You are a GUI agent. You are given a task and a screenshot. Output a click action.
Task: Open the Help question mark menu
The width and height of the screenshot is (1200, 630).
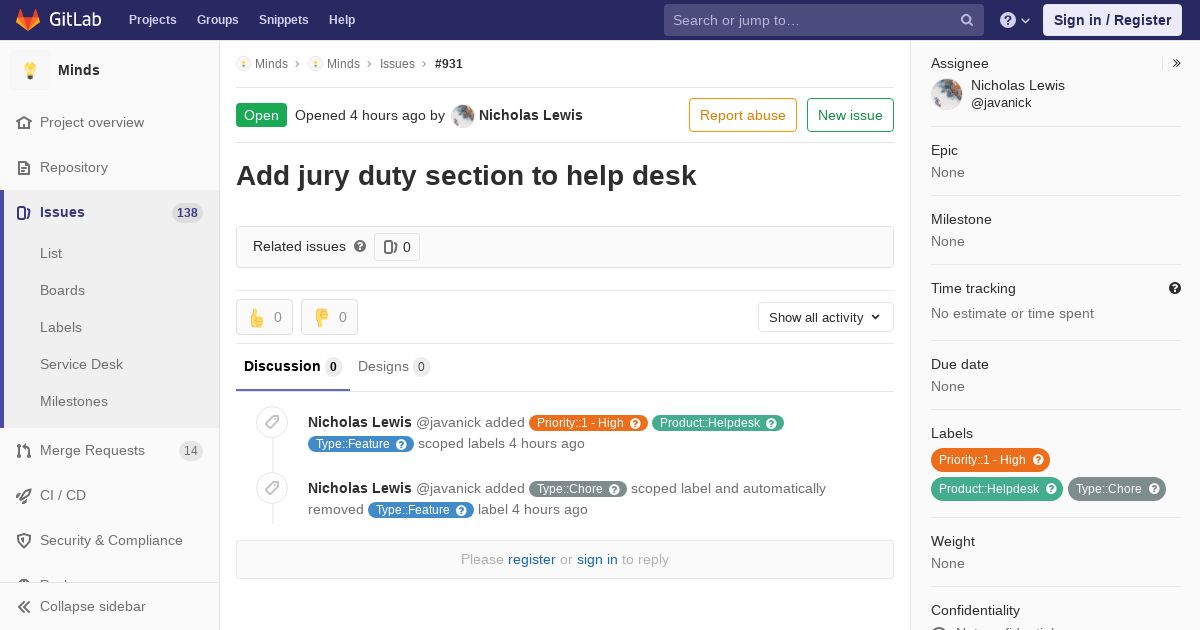click(1015, 20)
